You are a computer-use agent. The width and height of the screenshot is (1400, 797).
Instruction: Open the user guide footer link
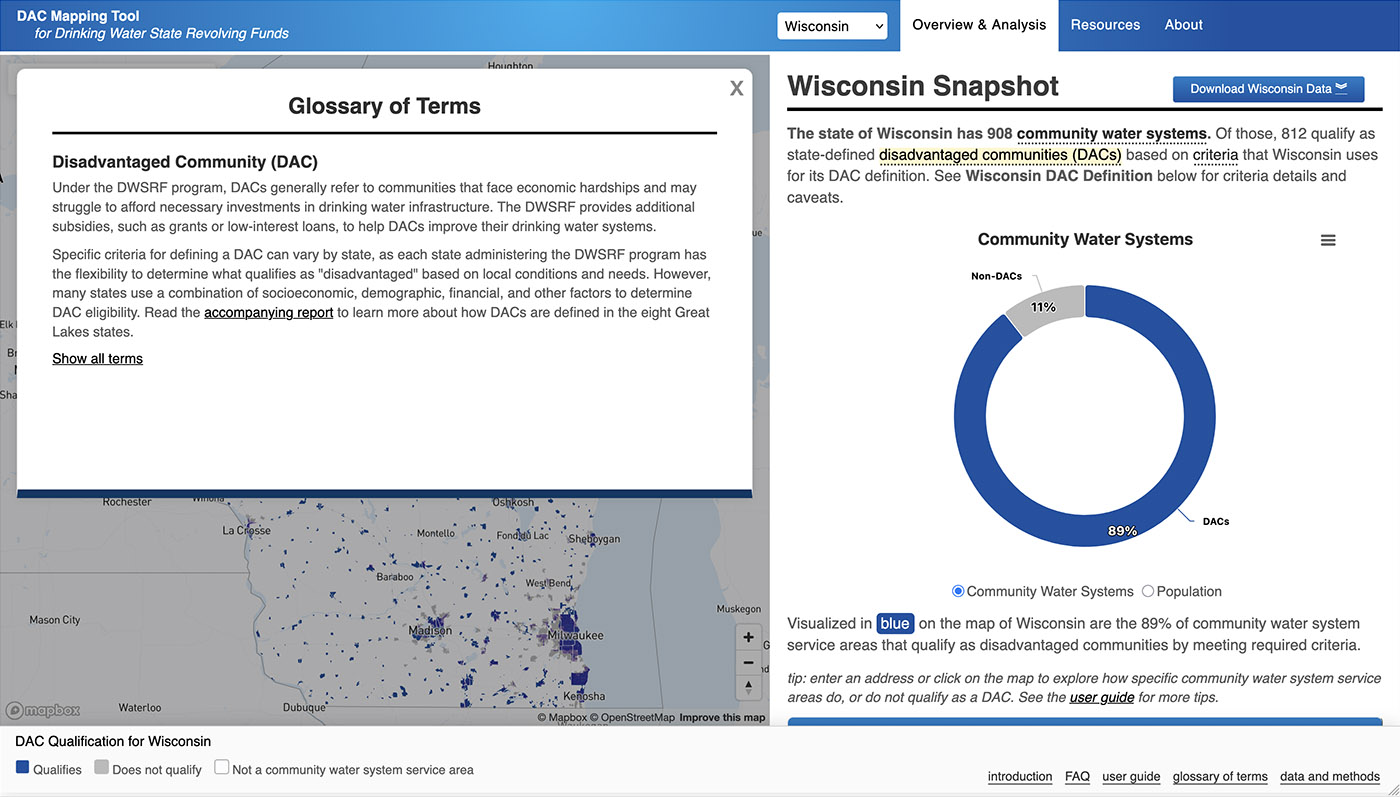[x=1131, y=777]
